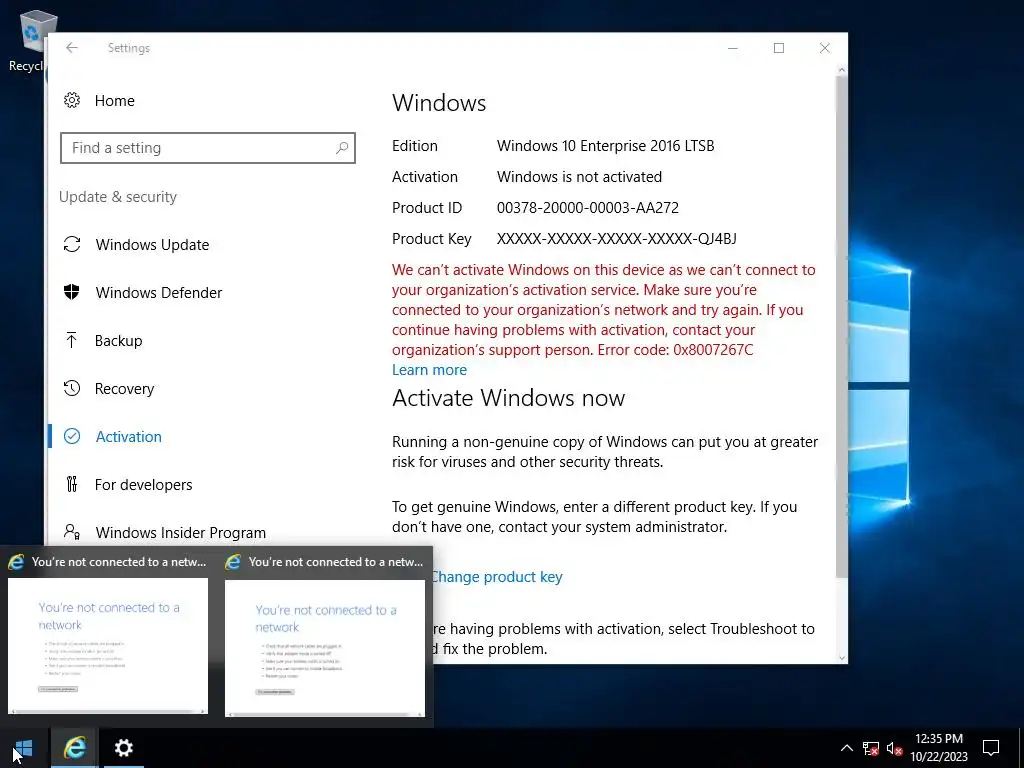Screen dimensions: 1024x768
Task: Click the Home gear icon
Action: [72, 100]
